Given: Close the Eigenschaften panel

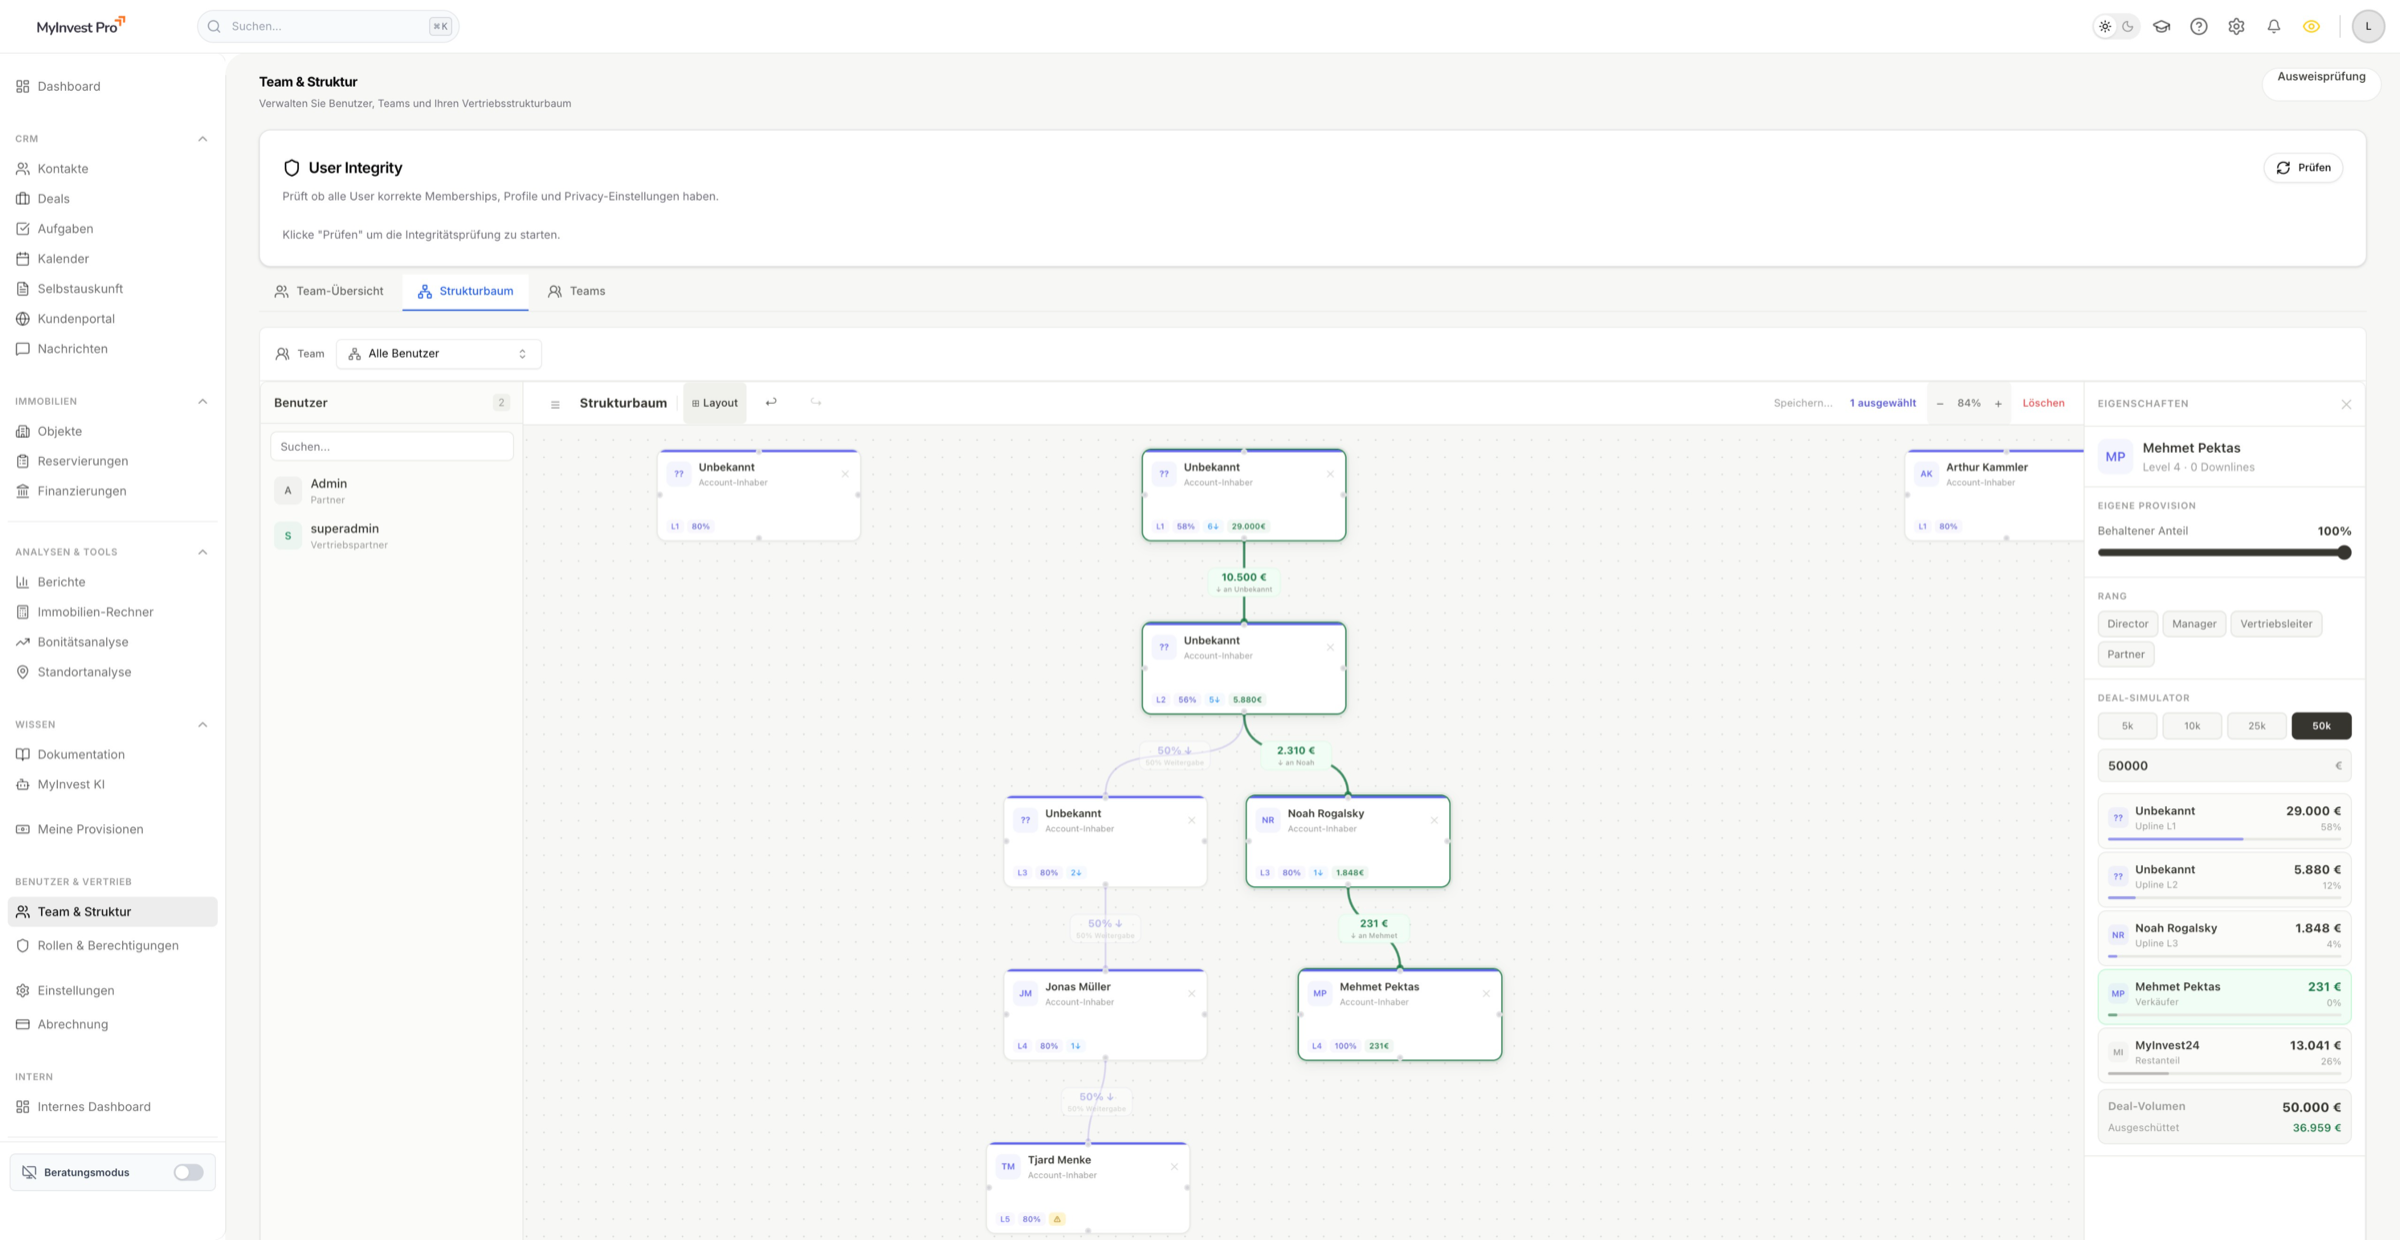Looking at the screenshot, I should (x=2346, y=404).
